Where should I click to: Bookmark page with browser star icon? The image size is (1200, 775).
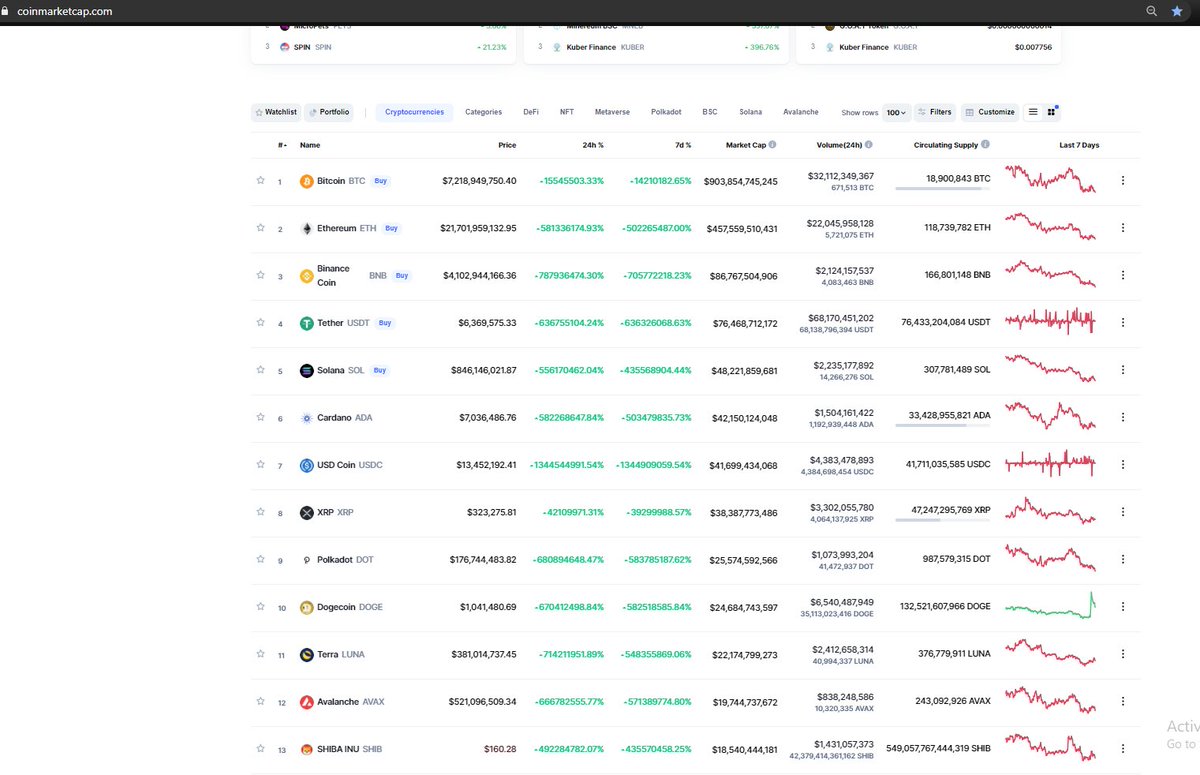(x=1177, y=11)
